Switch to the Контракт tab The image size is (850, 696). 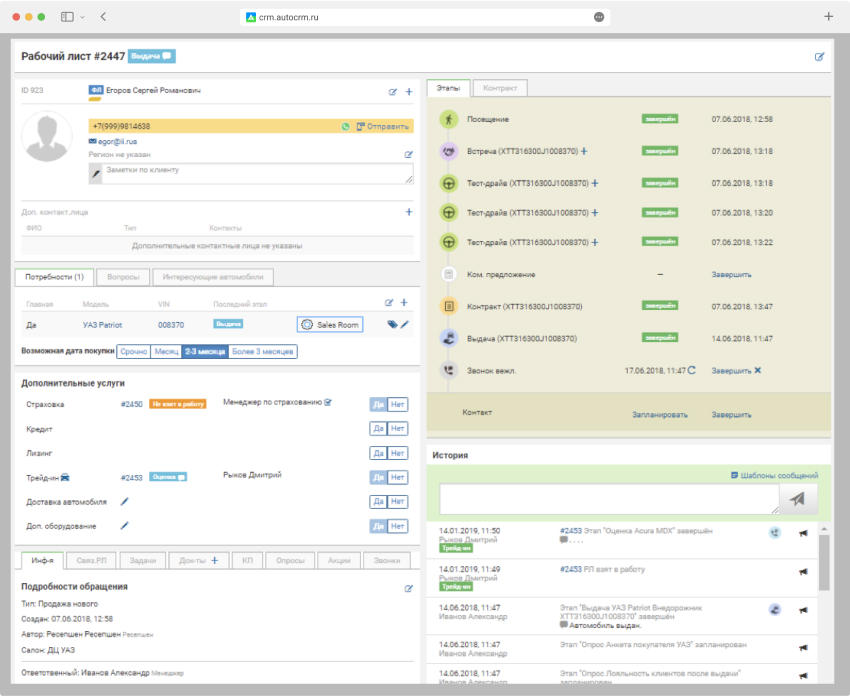tap(499, 88)
